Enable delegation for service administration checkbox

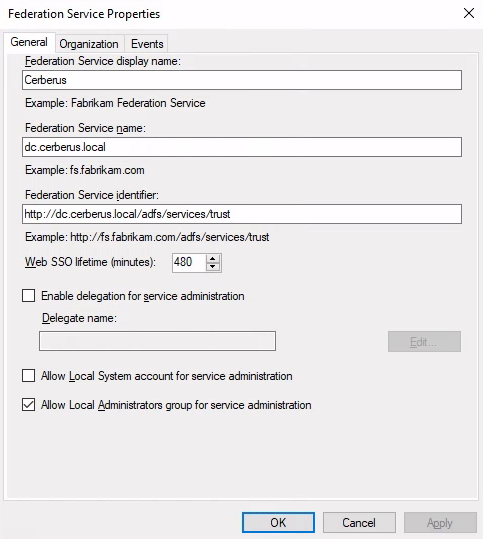[x=29, y=296]
